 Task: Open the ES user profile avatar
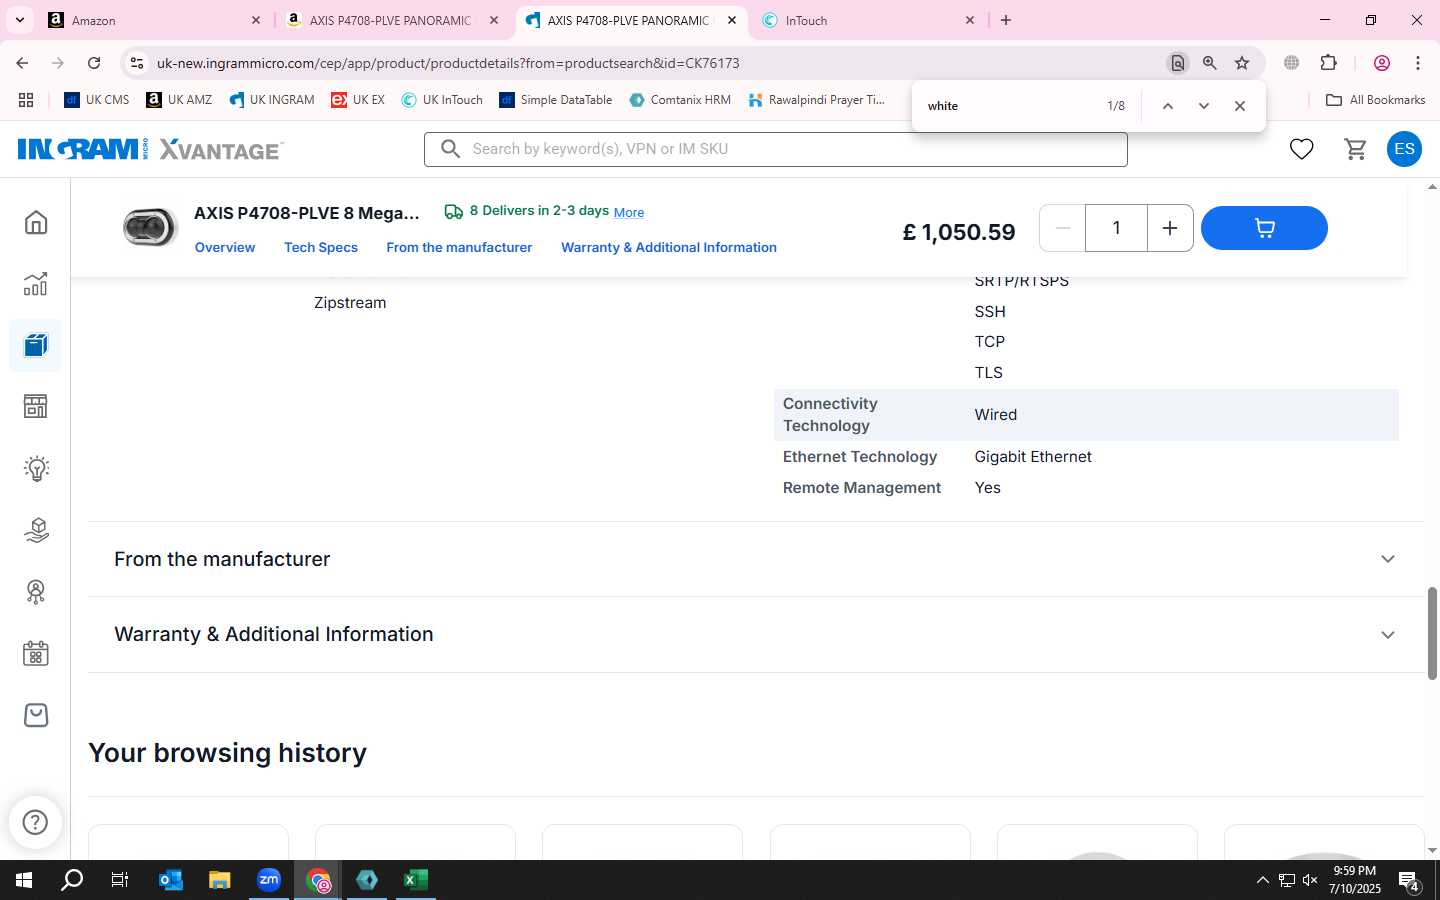(1404, 149)
